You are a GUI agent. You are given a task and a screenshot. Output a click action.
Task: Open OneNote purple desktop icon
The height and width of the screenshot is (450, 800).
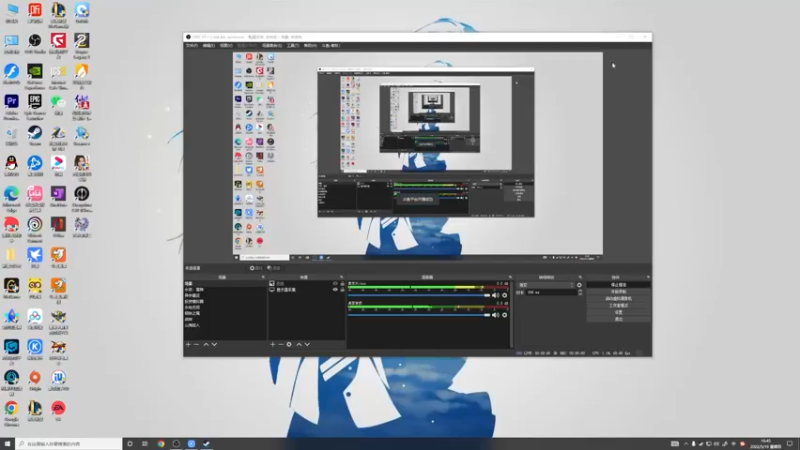[x=58, y=197]
